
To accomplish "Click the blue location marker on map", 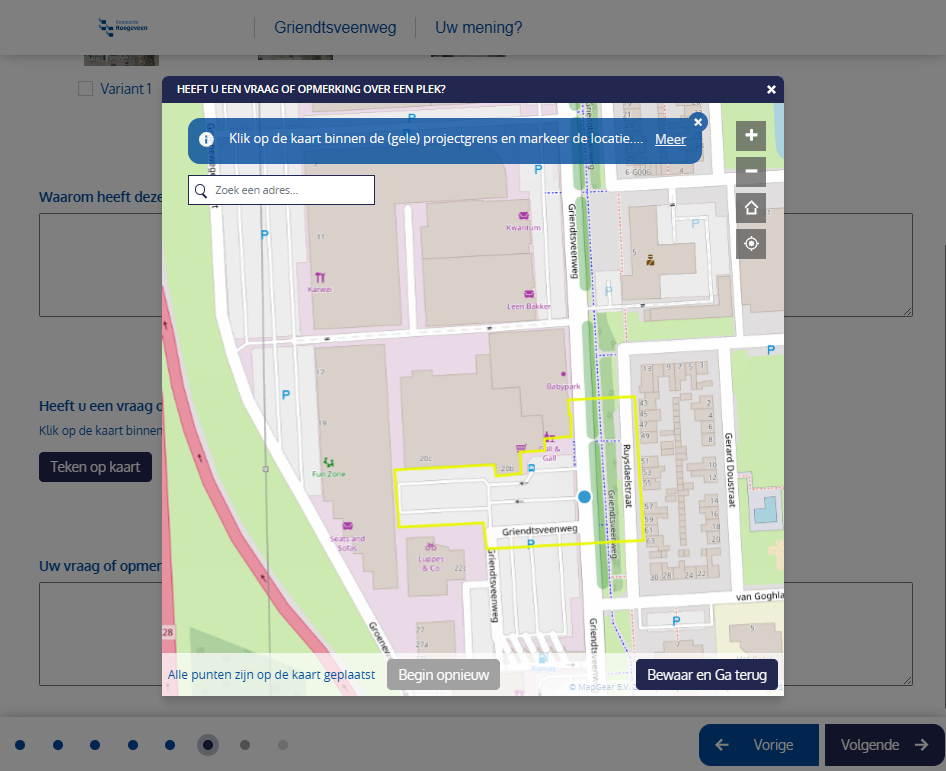I will click(584, 496).
